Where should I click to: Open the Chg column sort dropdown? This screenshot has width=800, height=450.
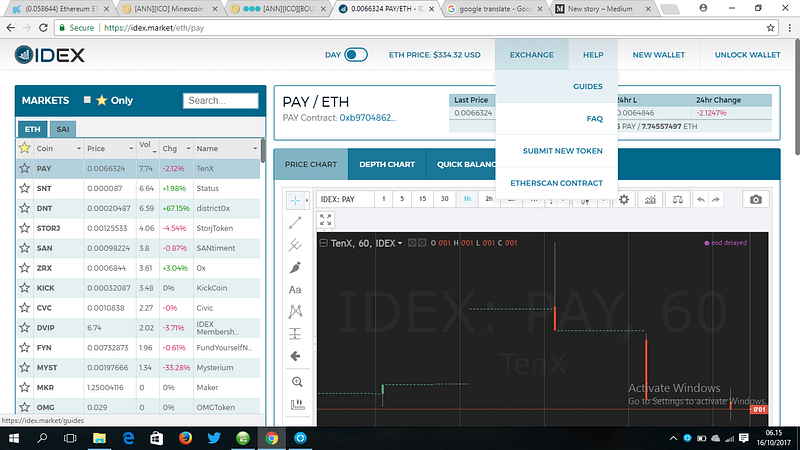pos(188,148)
